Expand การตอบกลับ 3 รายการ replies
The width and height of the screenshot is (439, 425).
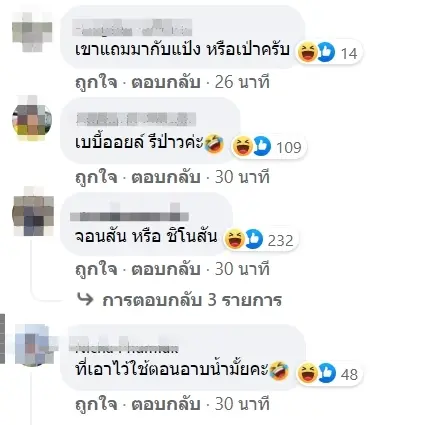[192, 300]
